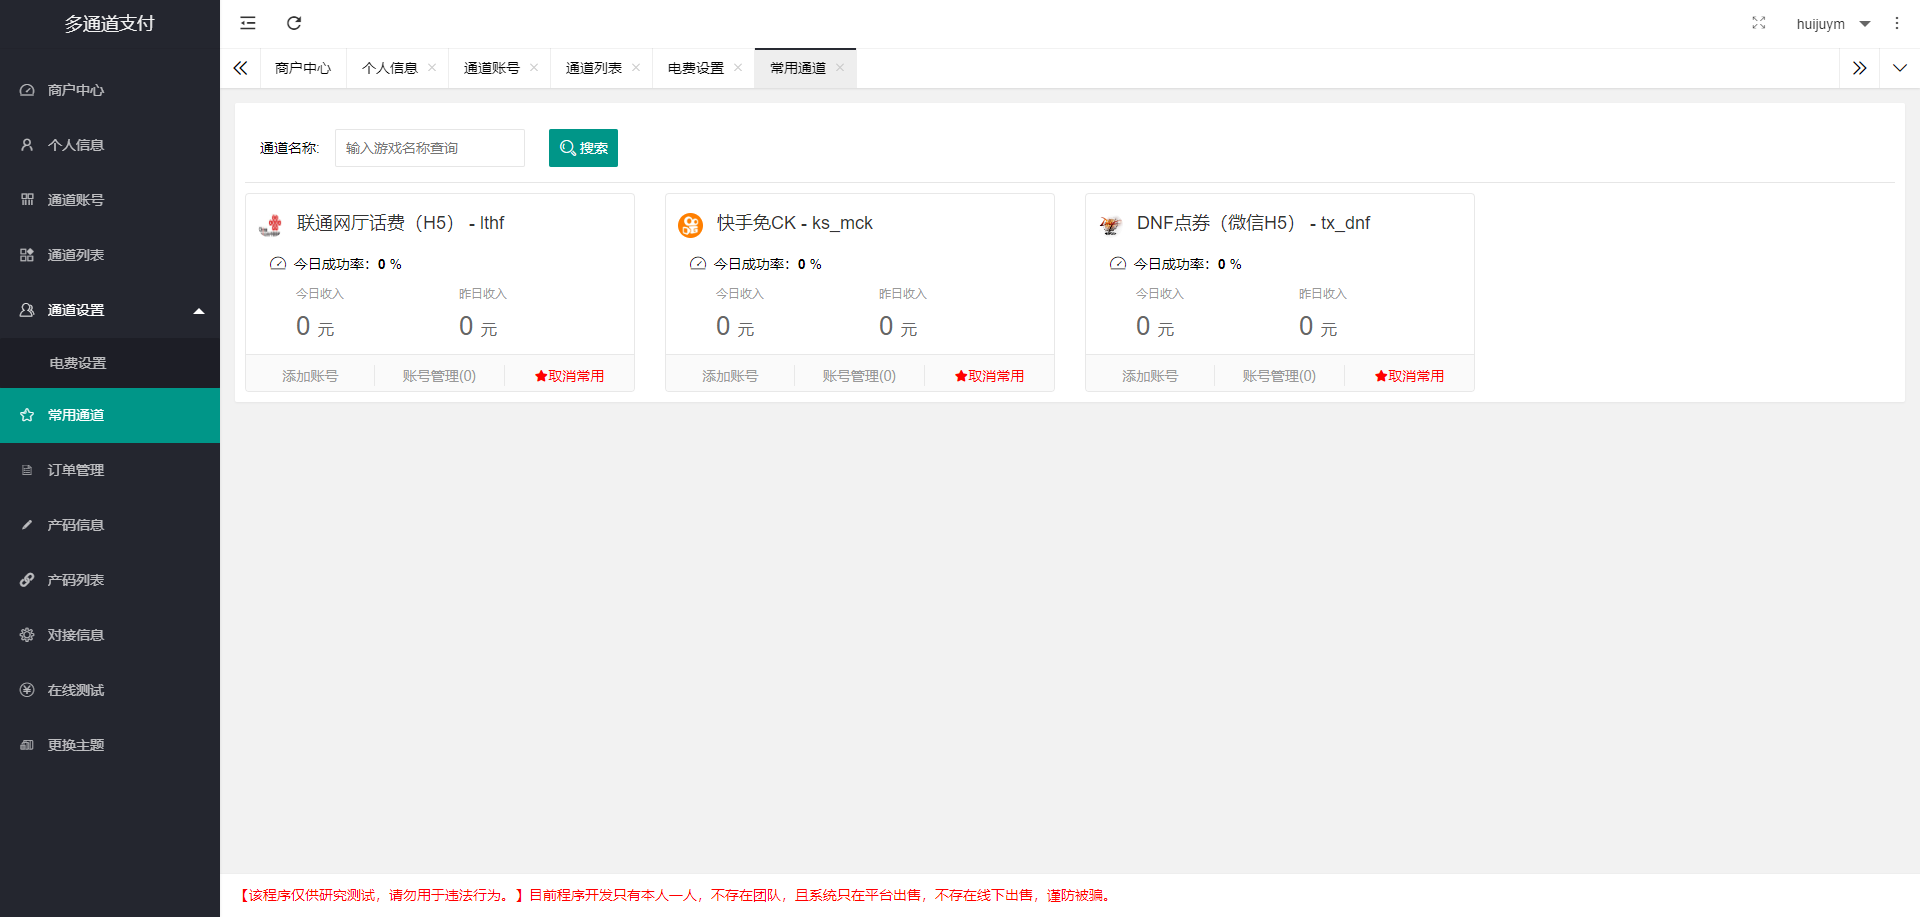Viewport: 1920px width, 917px height.
Task: Unfavorite 快手免CK via 取消常用 star
Action: 990,376
